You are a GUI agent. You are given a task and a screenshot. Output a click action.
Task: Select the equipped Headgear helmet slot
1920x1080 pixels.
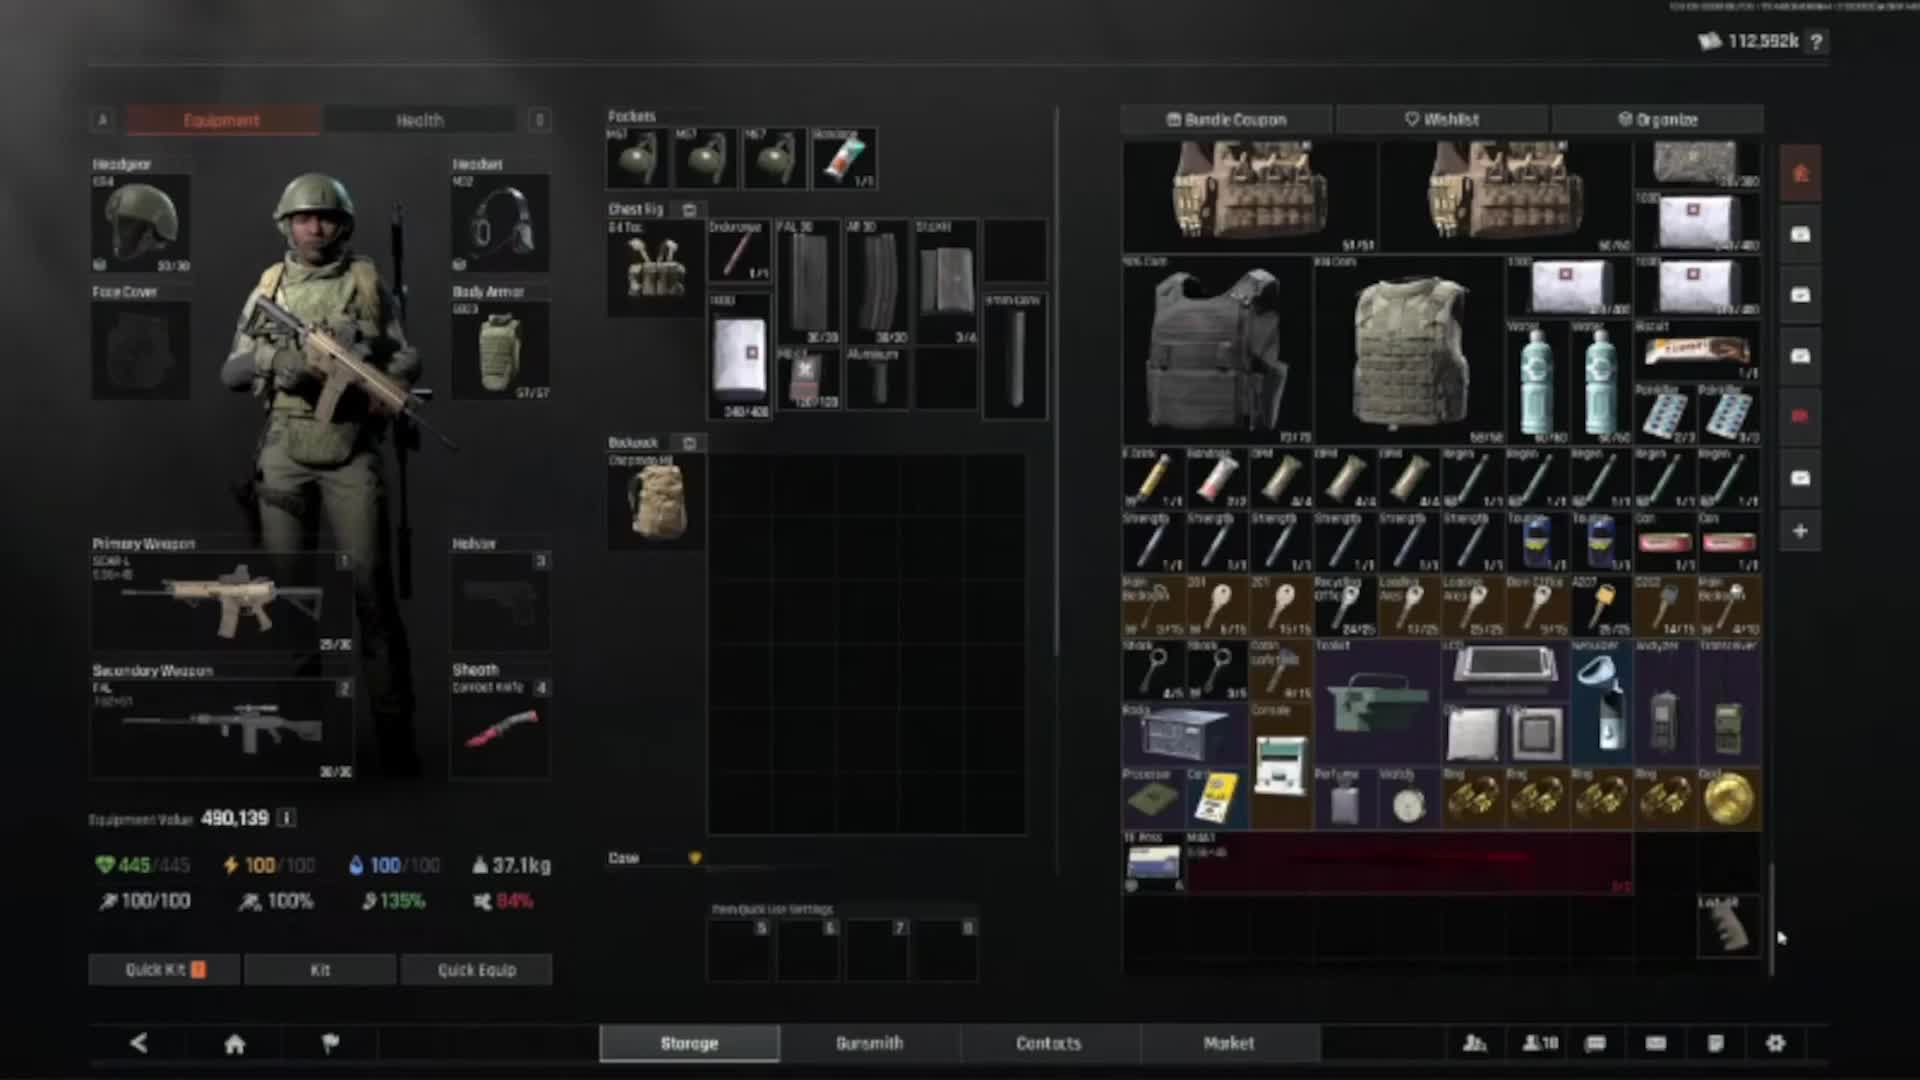141,223
